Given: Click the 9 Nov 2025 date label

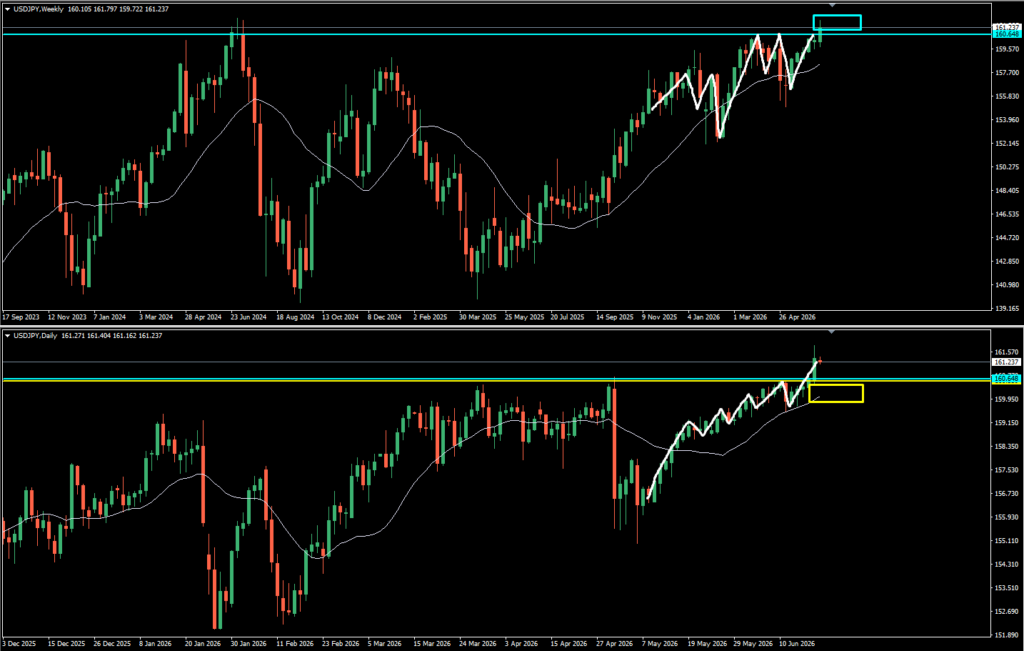Looking at the screenshot, I should point(660,317).
